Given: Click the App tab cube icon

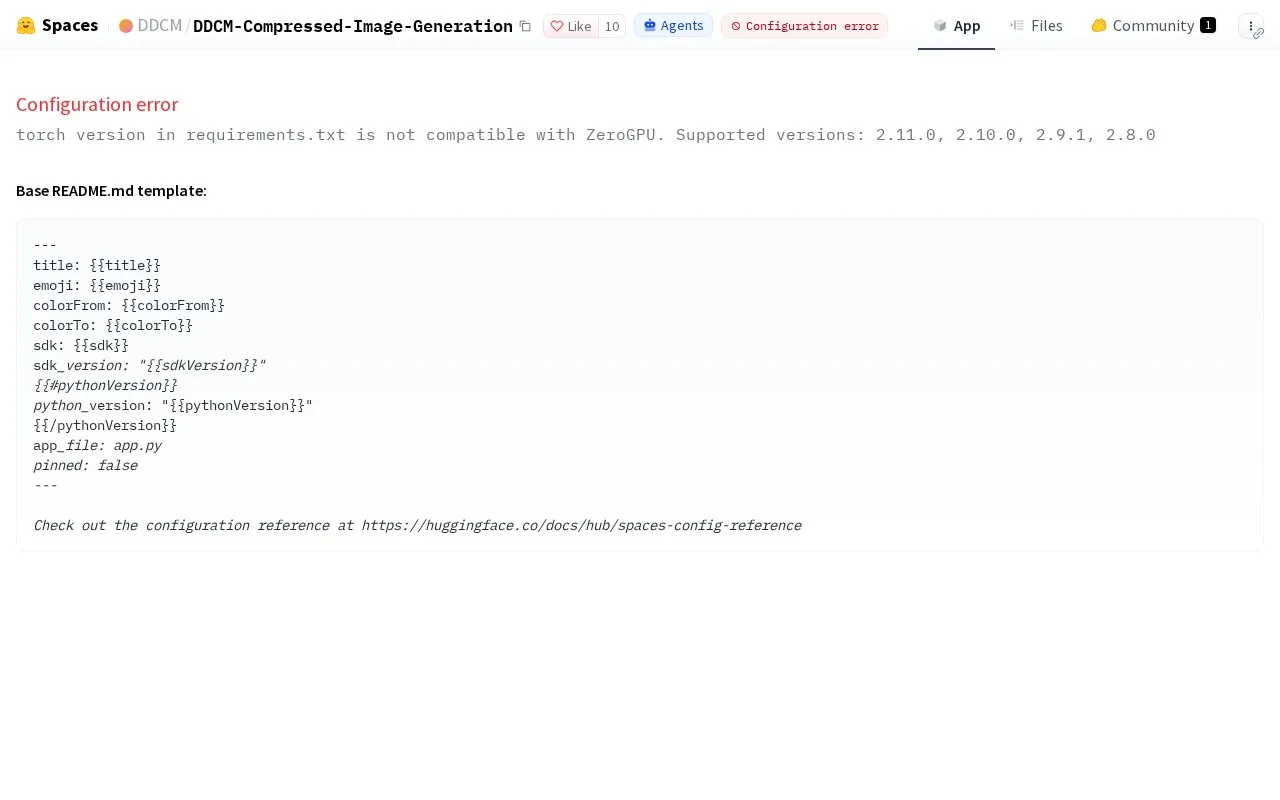Looking at the screenshot, I should tap(940, 25).
